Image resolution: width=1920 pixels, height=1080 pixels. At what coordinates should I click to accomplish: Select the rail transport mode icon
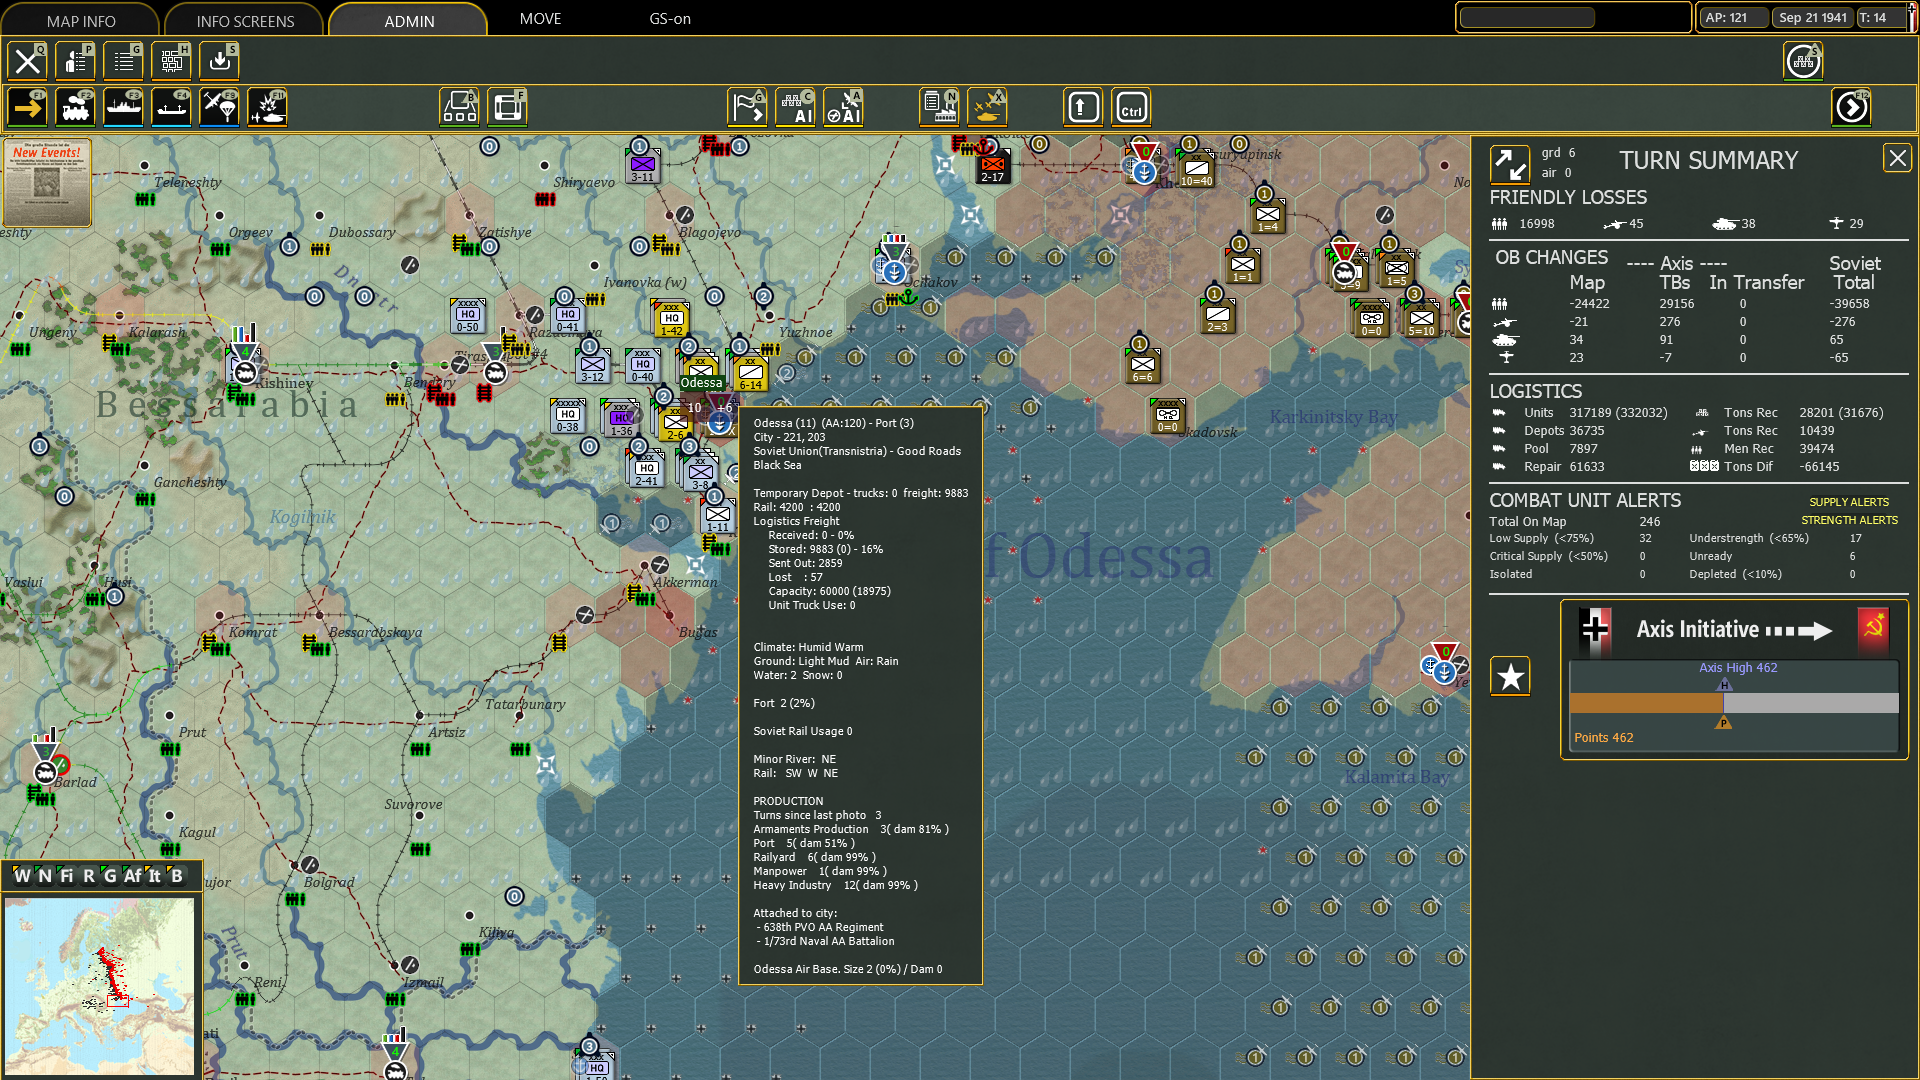point(76,107)
